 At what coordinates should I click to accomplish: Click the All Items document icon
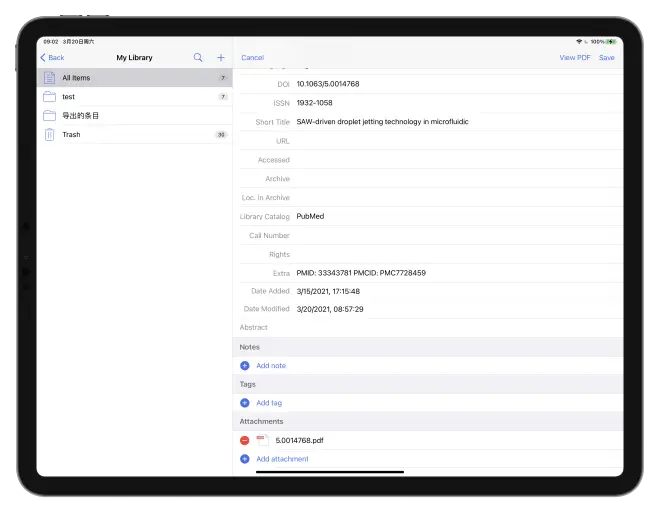coord(50,78)
